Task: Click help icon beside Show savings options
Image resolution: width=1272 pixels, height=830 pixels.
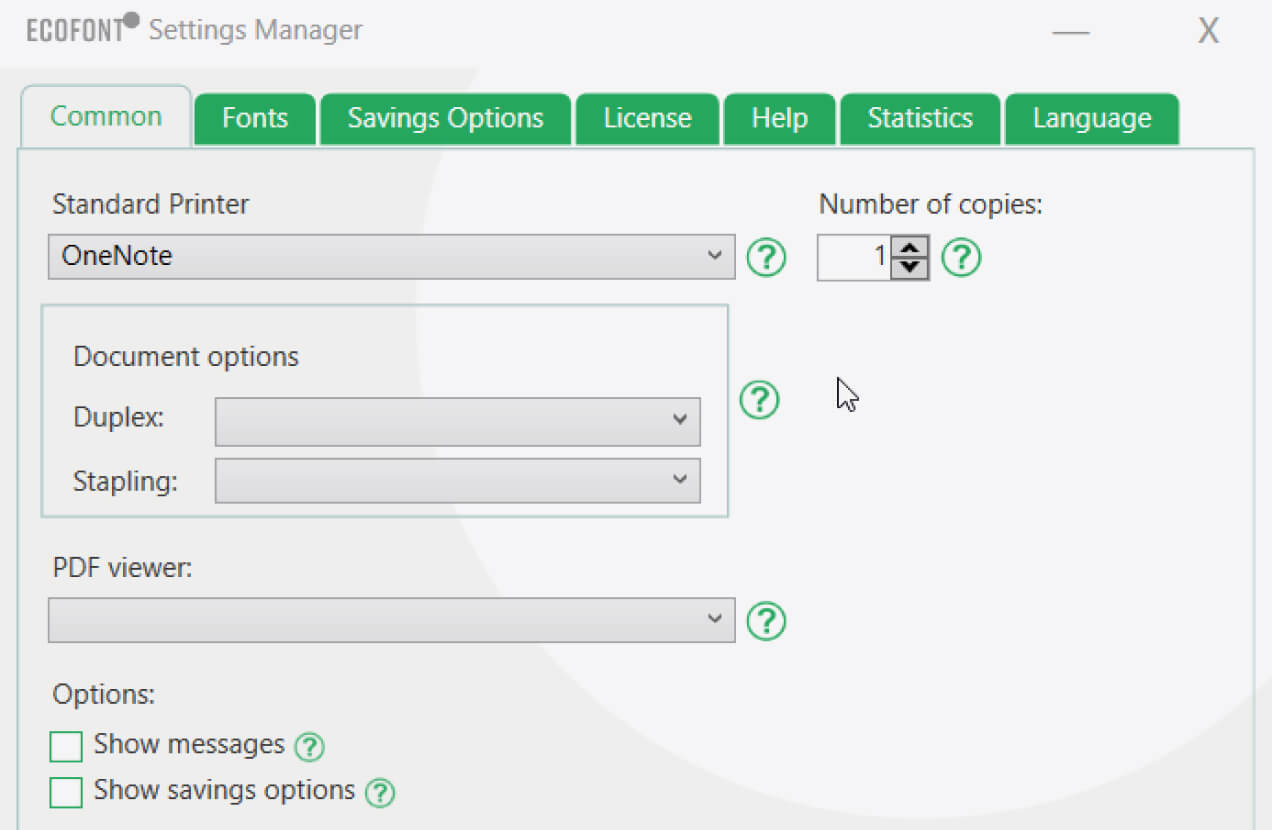Action: click(x=379, y=793)
